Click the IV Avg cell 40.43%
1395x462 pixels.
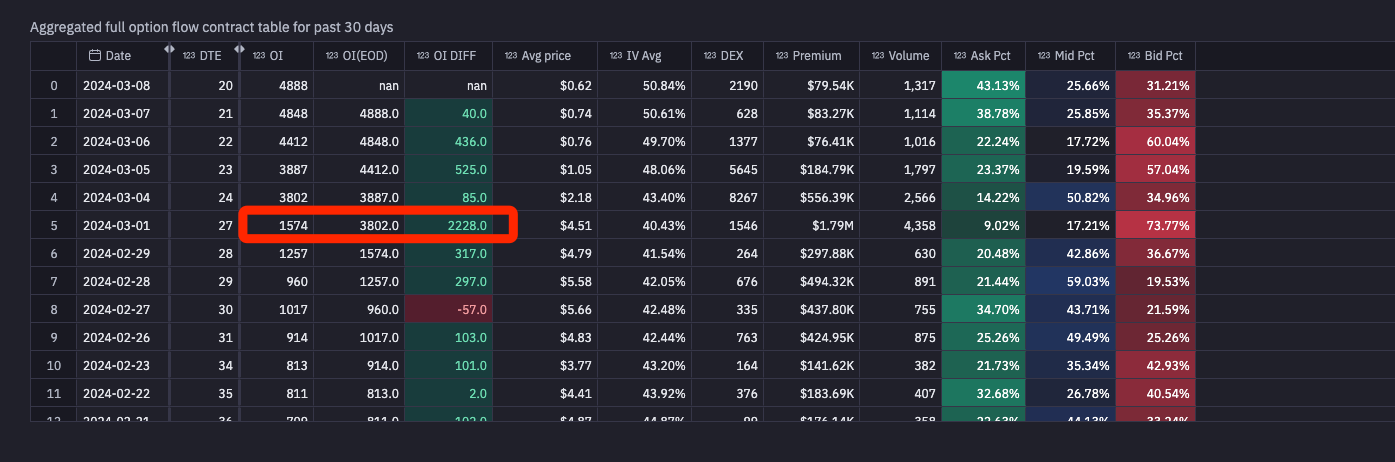click(645, 226)
